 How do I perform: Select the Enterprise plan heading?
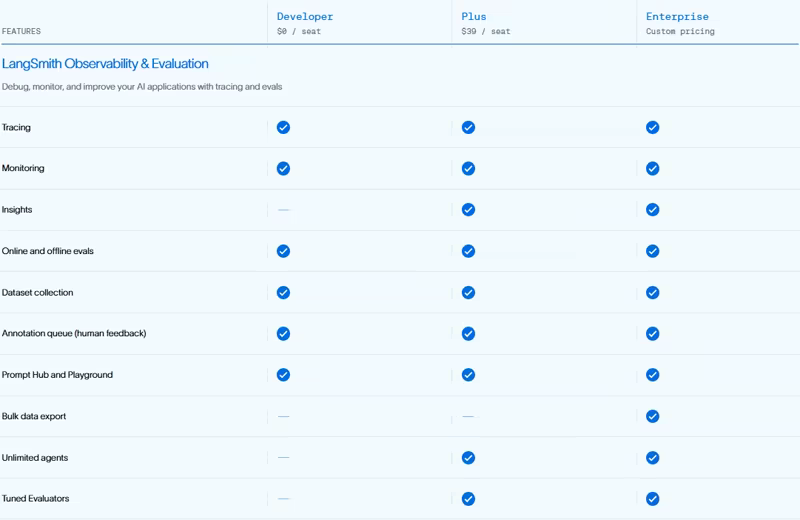(x=677, y=16)
